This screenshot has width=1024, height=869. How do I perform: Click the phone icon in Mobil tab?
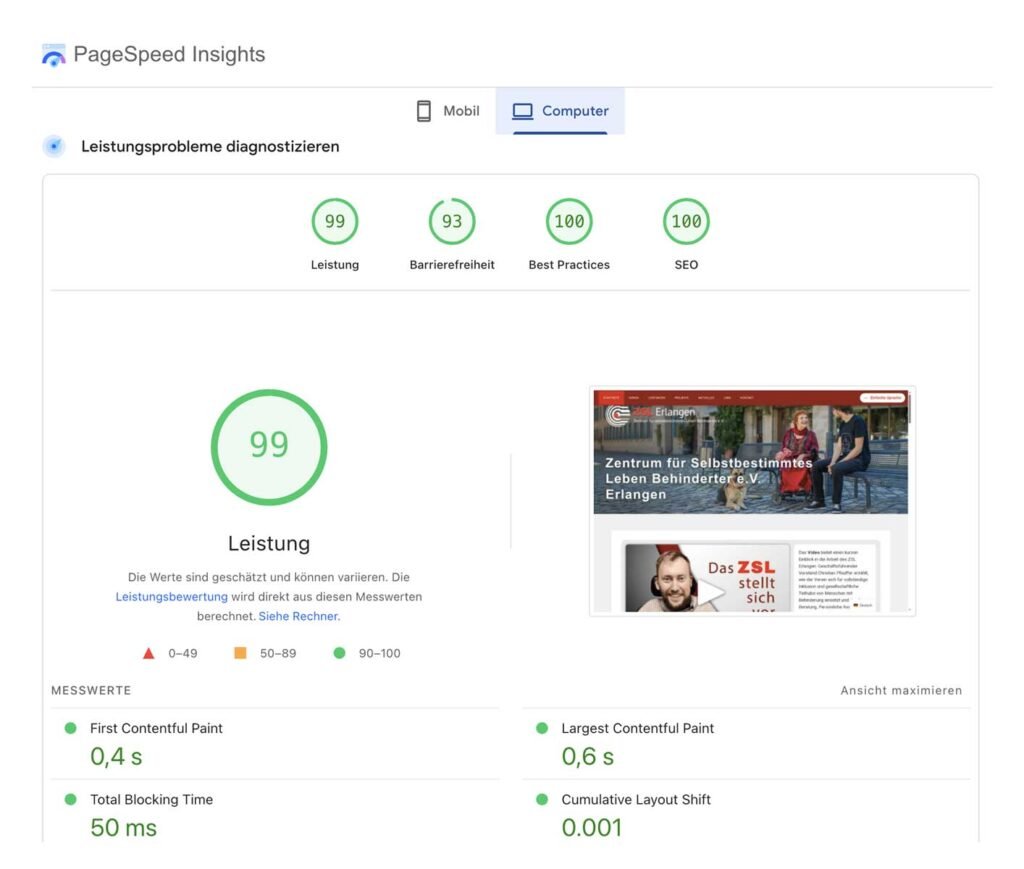tap(424, 111)
